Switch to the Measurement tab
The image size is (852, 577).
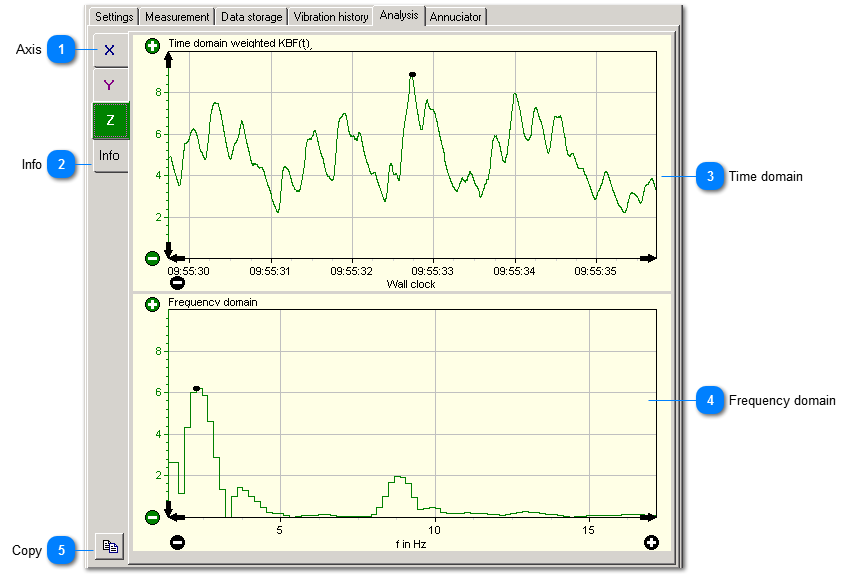(x=177, y=17)
